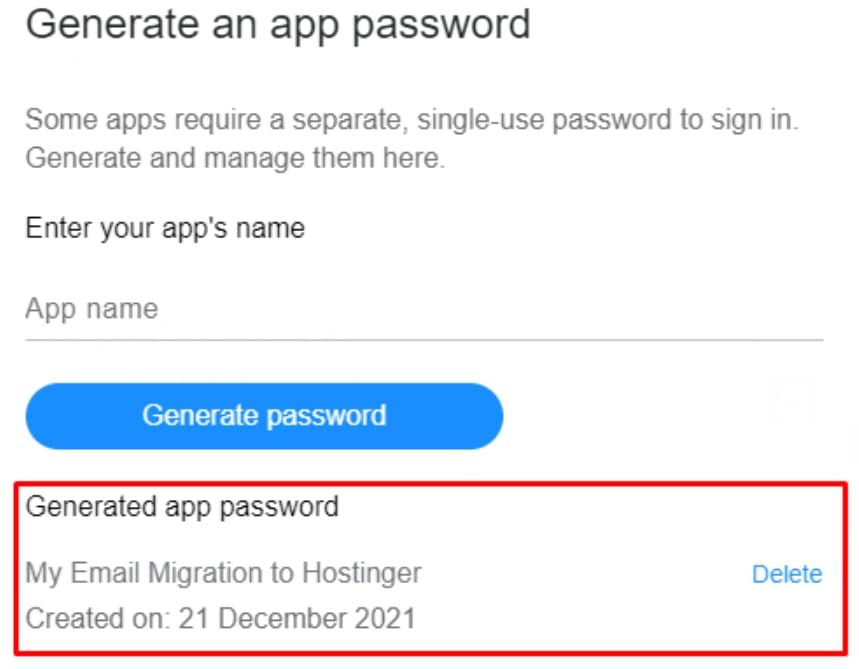The width and height of the screenshot is (859, 669).
Task: Select the 'Generate an app password' heading
Action: pyautogui.click(x=277, y=23)
